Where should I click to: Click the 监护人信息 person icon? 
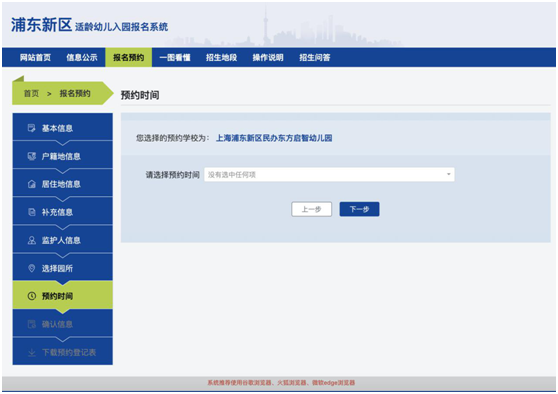click(32, 240)
